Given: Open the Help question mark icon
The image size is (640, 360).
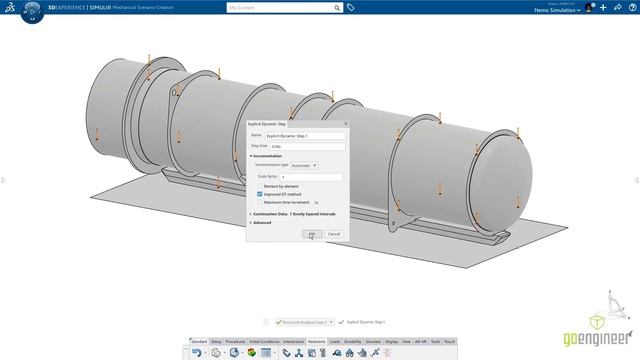Looking at the screenshot, I should [633, 7].
